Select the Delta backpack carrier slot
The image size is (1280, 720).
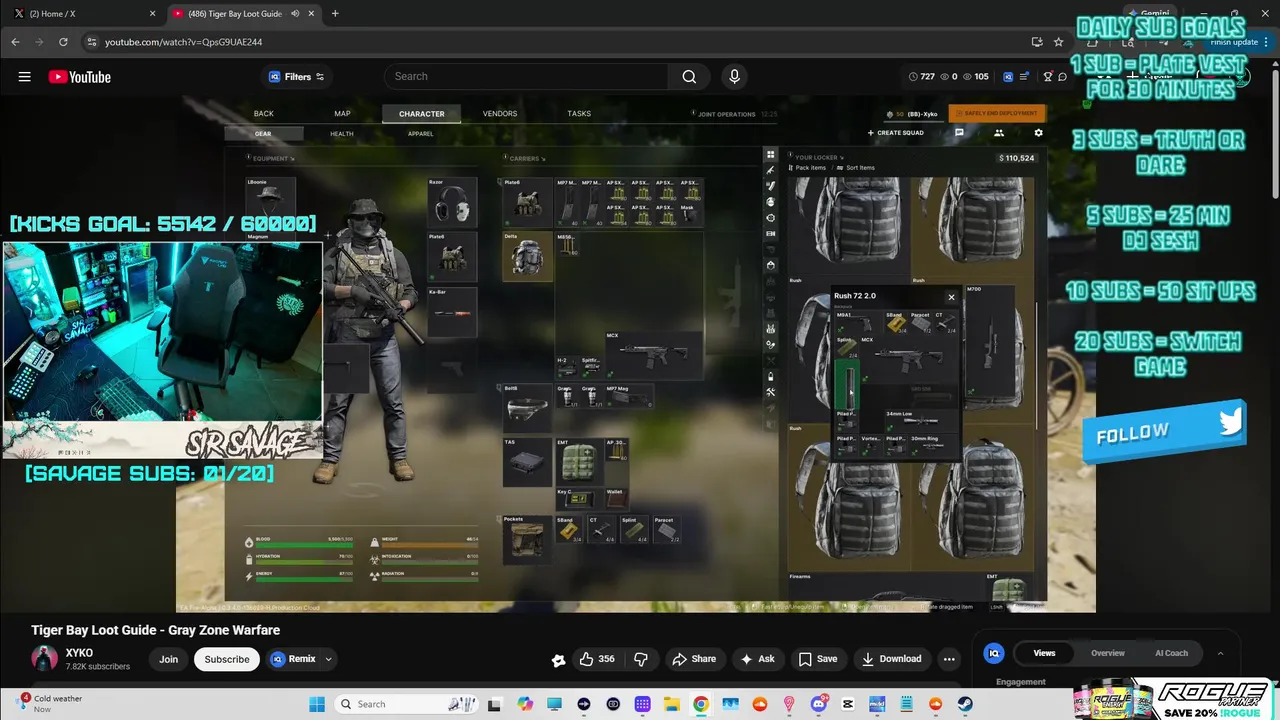pos(527,256)
